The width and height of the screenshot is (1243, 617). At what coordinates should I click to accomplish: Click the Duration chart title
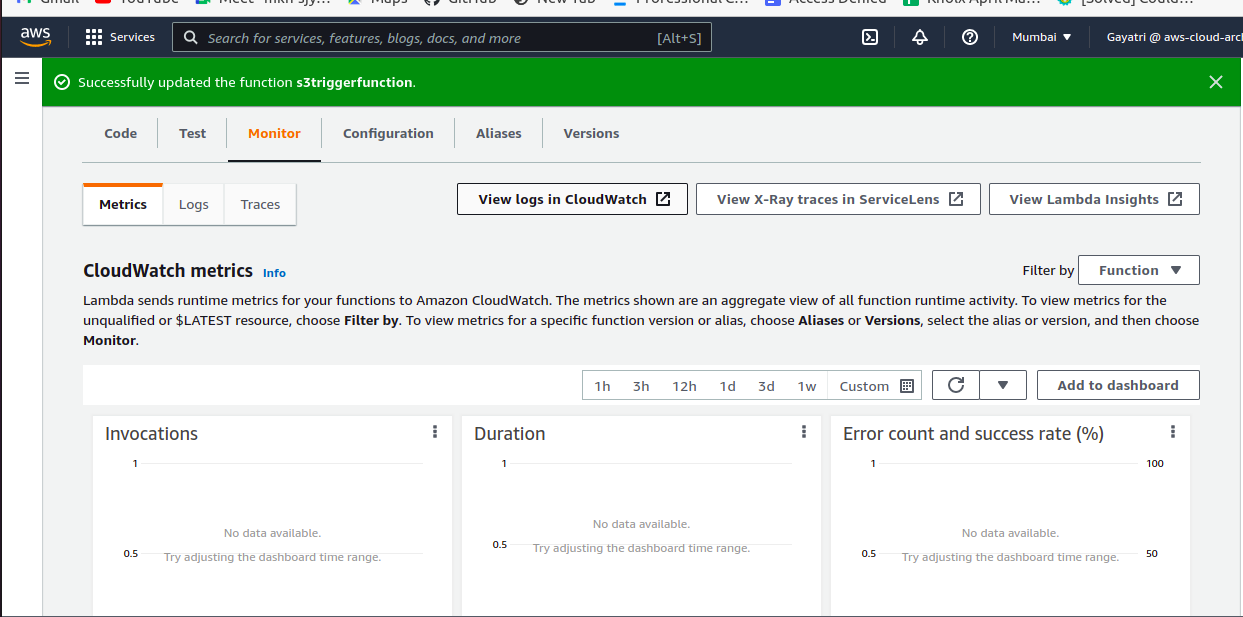click(x=510, y=433)
